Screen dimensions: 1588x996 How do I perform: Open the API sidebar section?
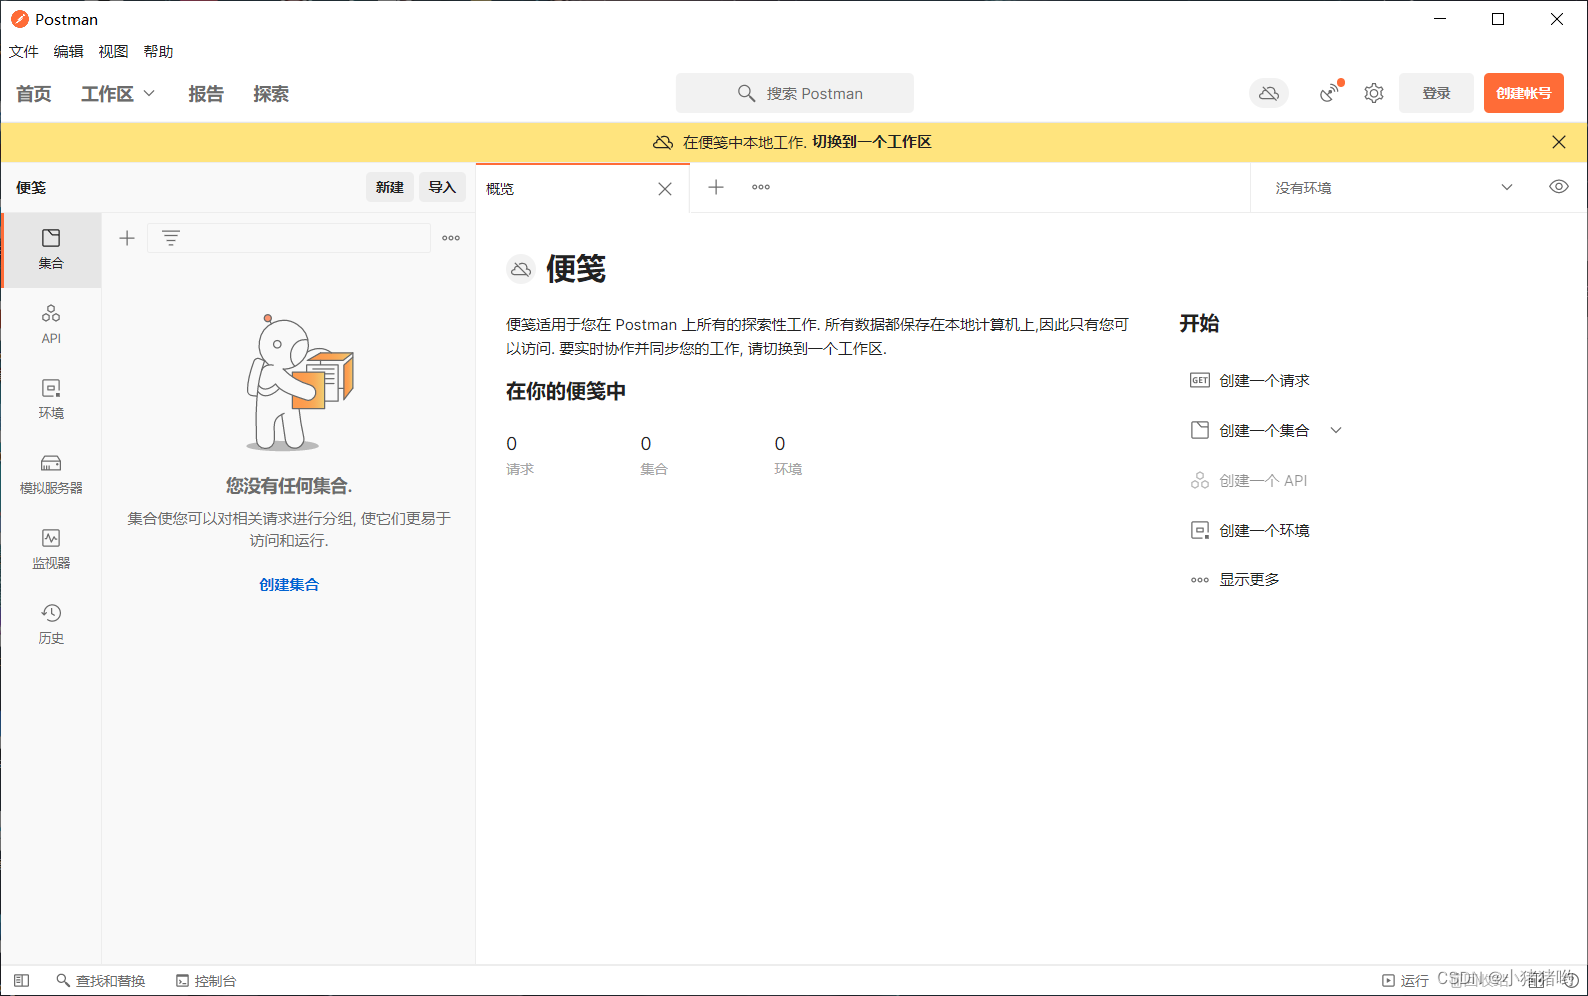51,325
